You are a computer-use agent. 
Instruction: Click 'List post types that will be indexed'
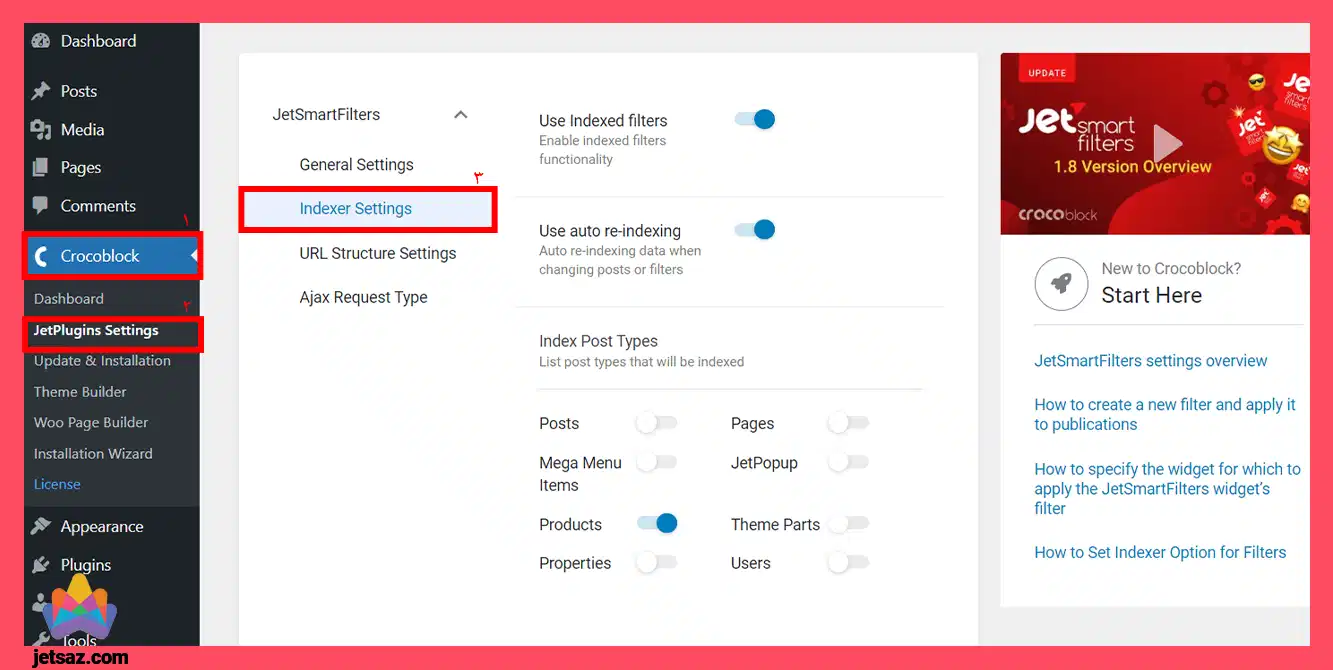tap(641, 362)
